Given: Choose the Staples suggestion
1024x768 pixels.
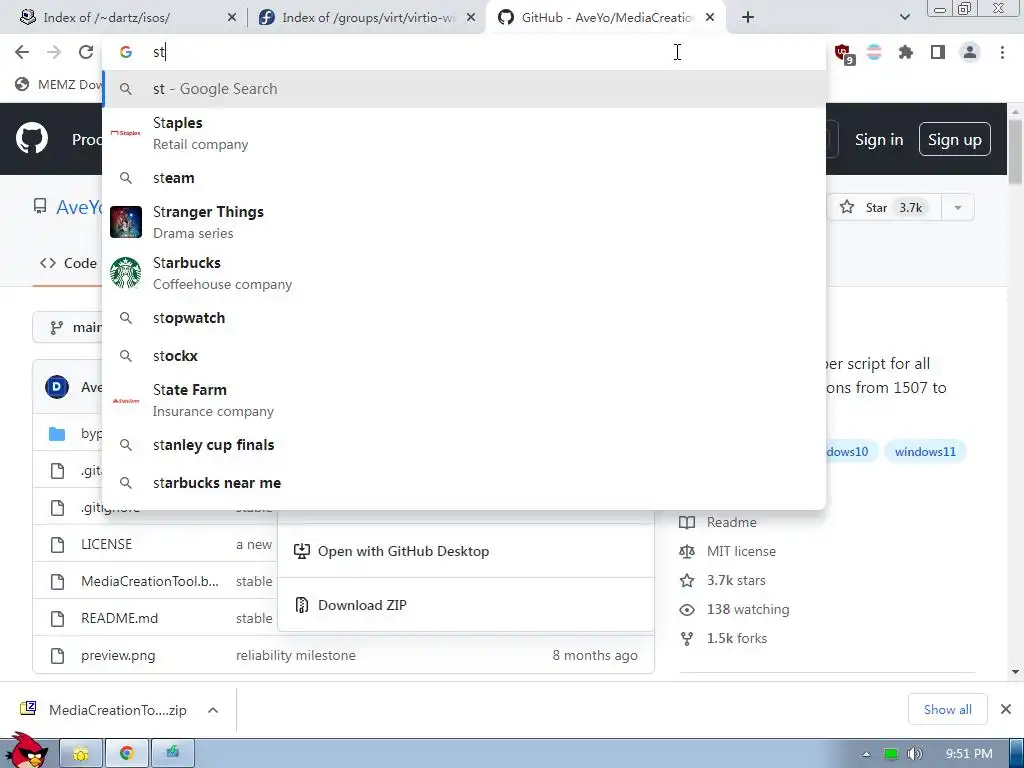Looking at the screenshot, I should click(464, 133).
